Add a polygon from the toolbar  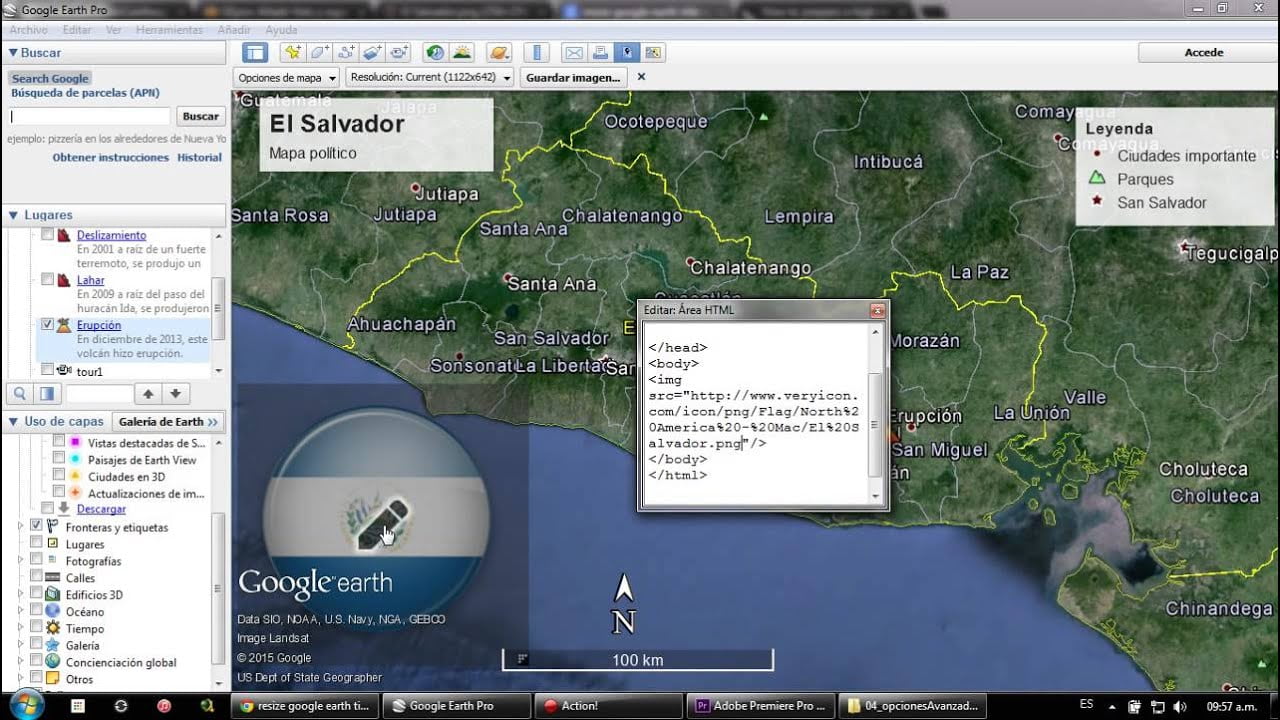pos(319,53)
